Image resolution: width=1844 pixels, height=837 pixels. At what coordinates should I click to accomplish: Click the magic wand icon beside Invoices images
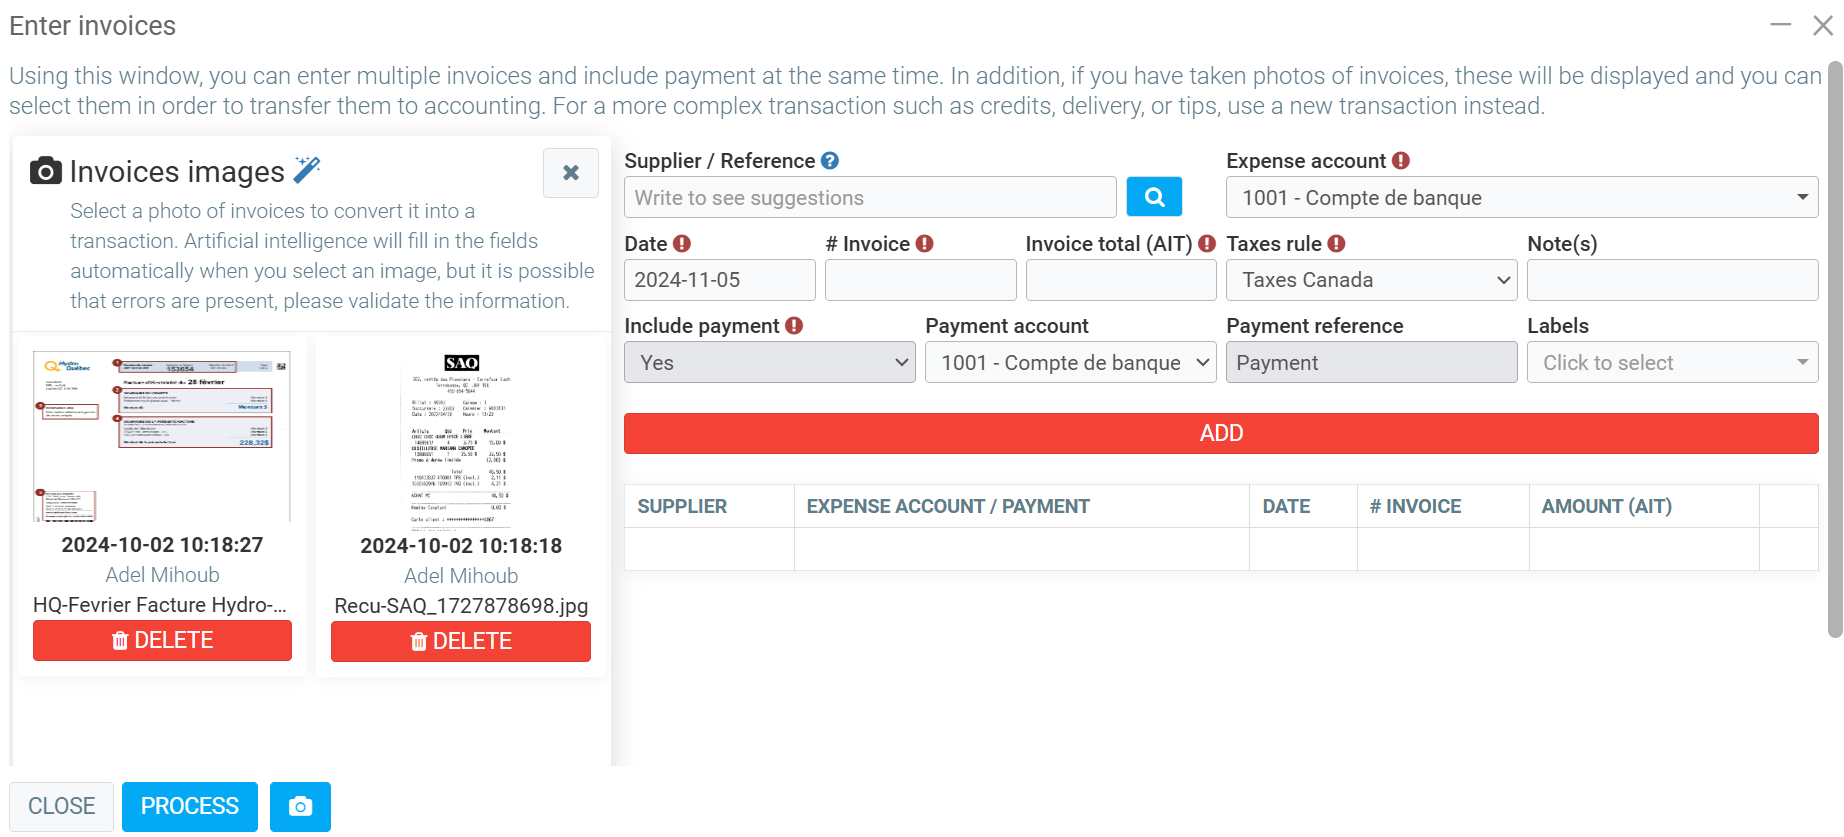[x=307, y=171]
